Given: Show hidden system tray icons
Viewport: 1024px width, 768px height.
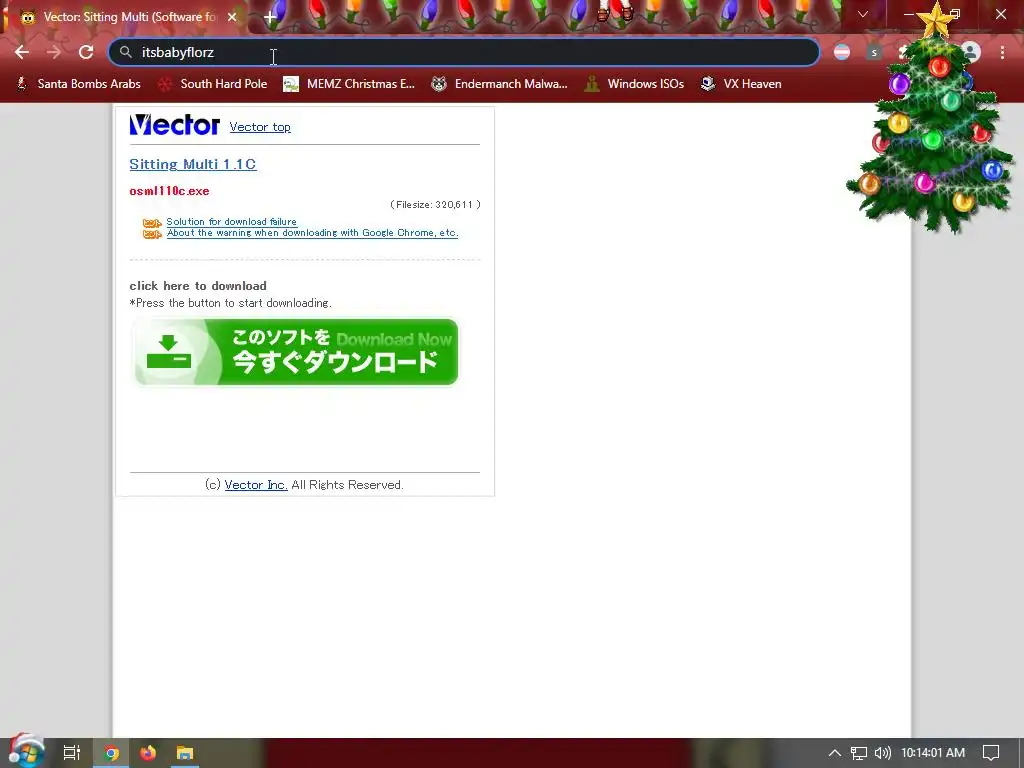Looking at the screenshot, I should 835,753.
